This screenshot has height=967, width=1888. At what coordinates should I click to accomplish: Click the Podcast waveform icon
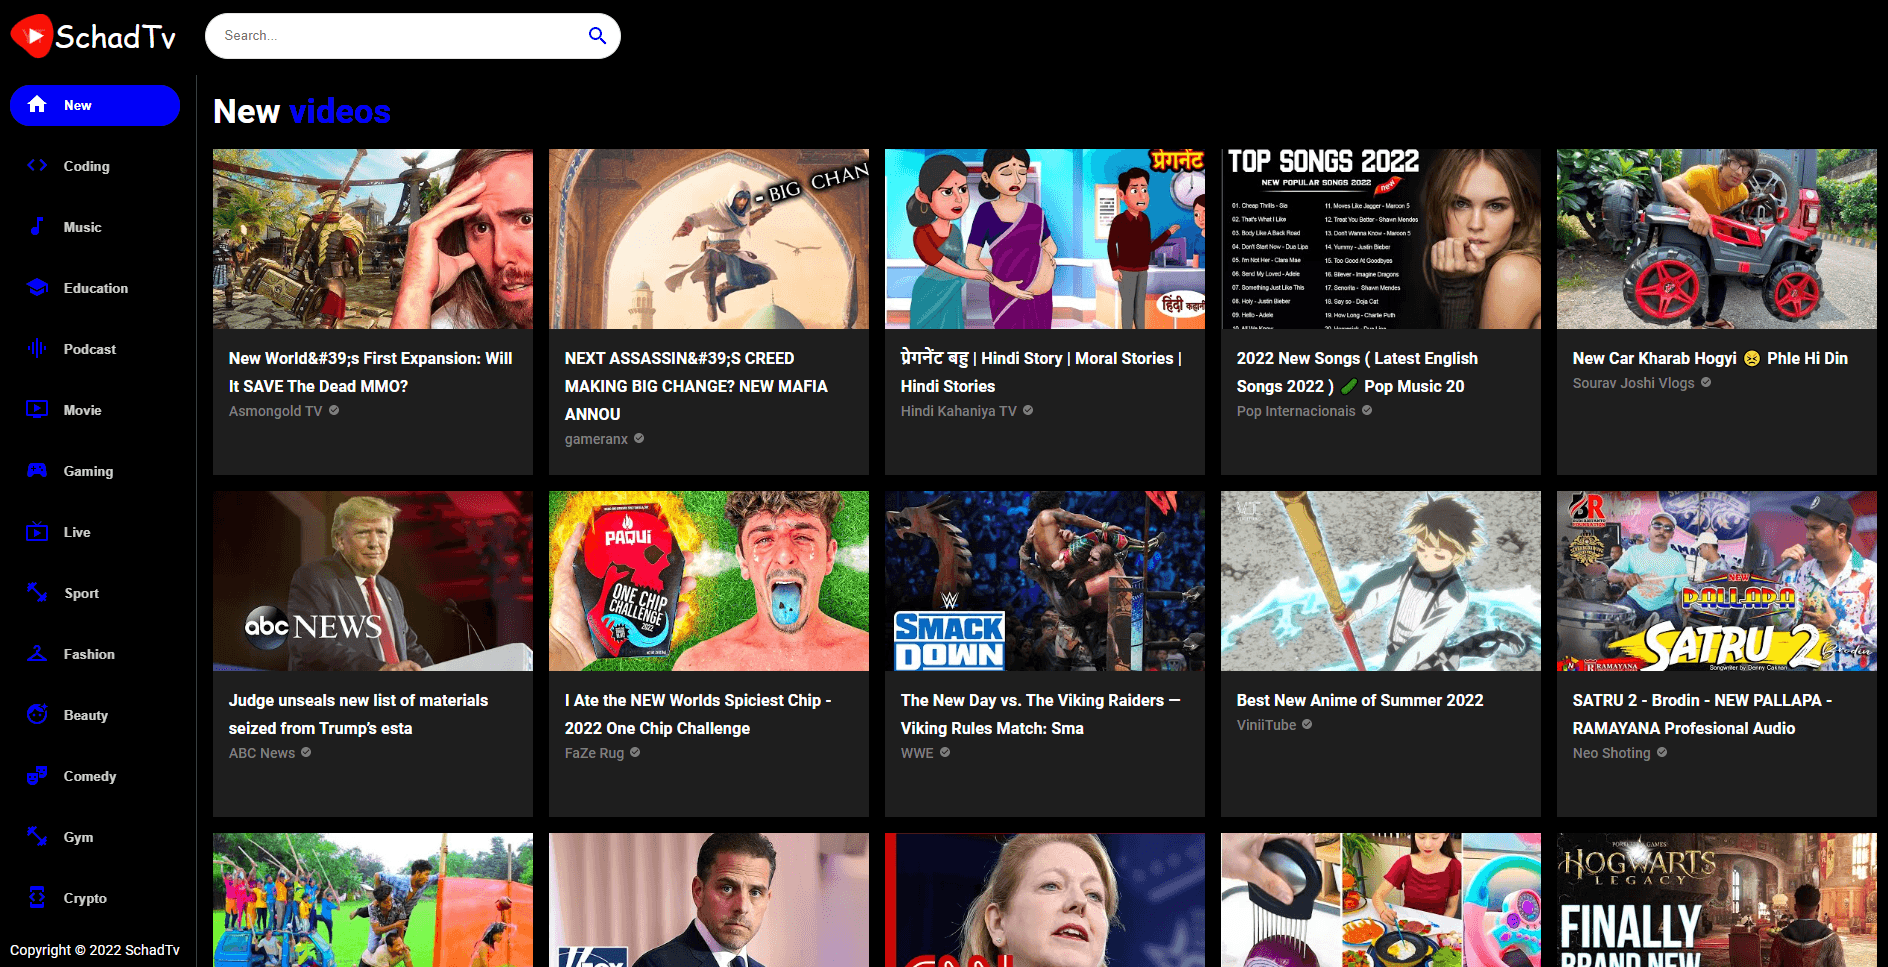click(x=37, y=349)
